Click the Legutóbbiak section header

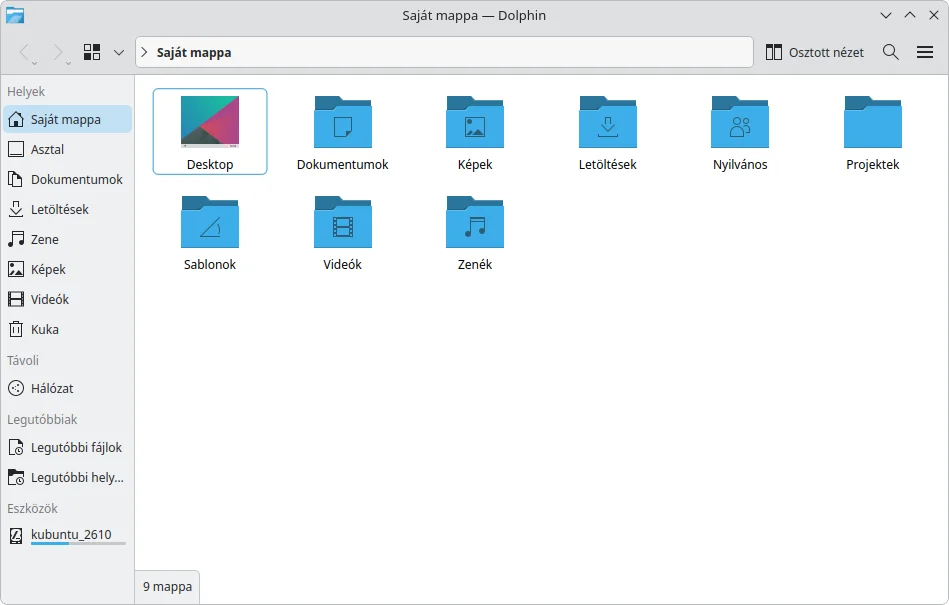click(42, 419)
